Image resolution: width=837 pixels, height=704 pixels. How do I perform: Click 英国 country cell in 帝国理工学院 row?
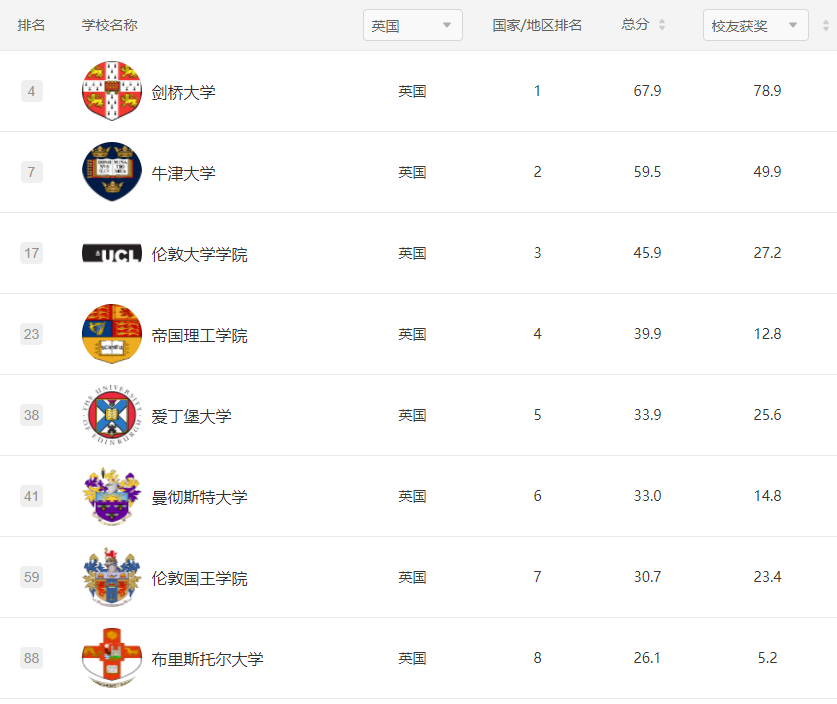tap(413, 335)
